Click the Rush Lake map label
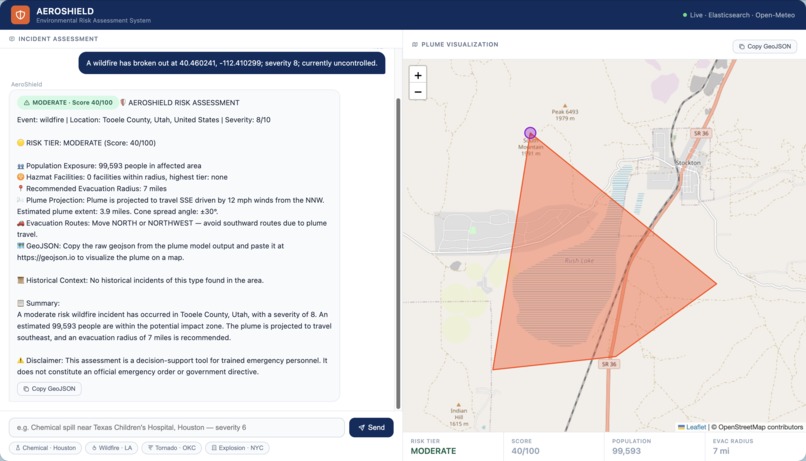 click(579, 261)
